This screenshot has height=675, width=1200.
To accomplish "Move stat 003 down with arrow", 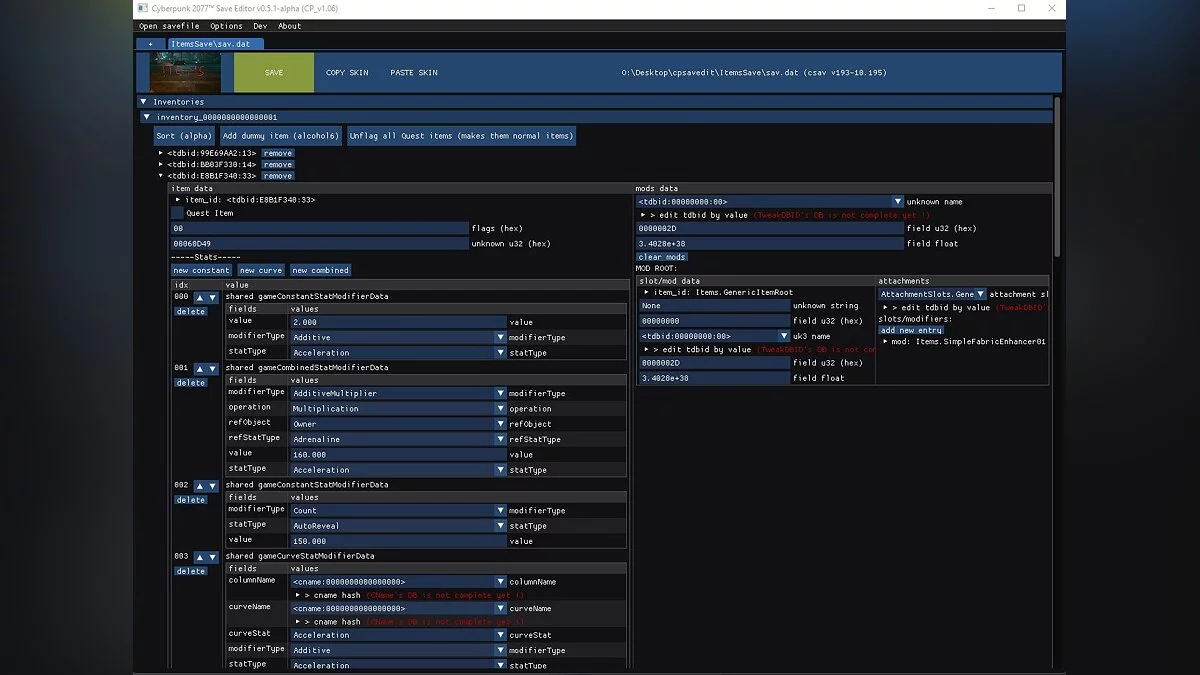I will point(212,558).
